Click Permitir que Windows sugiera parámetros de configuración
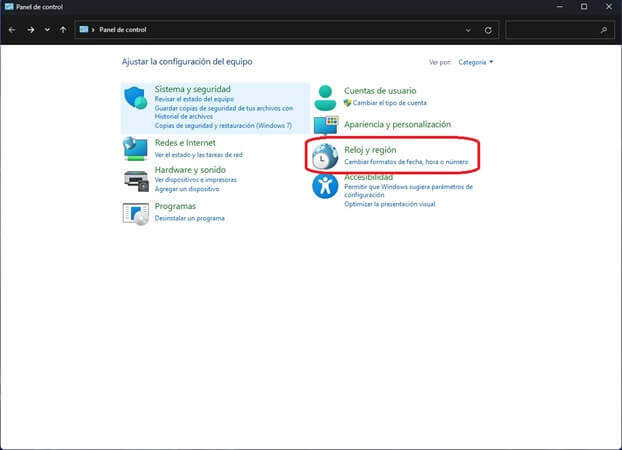622x450 pixels. click(x=409, y=191)
